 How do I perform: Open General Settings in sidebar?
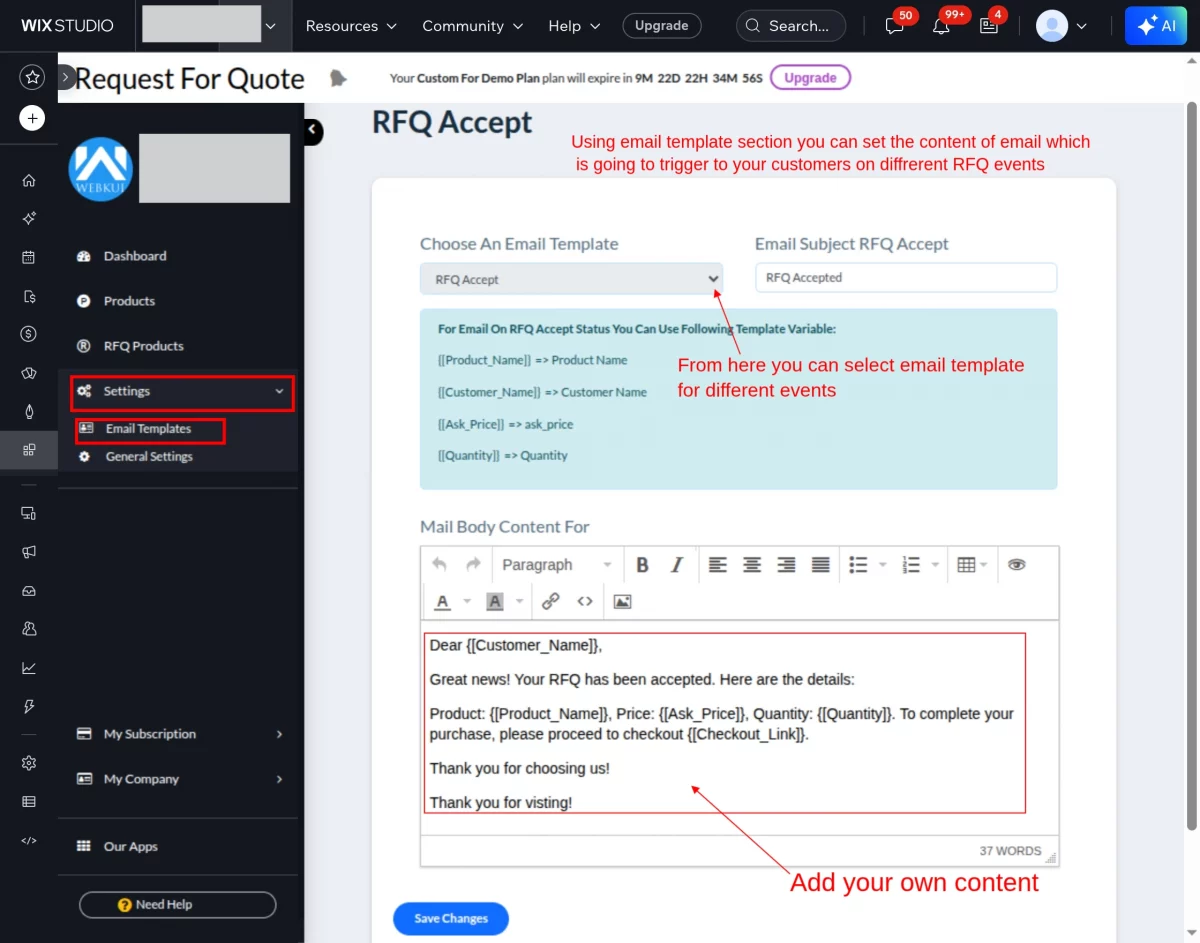(149, 457)
